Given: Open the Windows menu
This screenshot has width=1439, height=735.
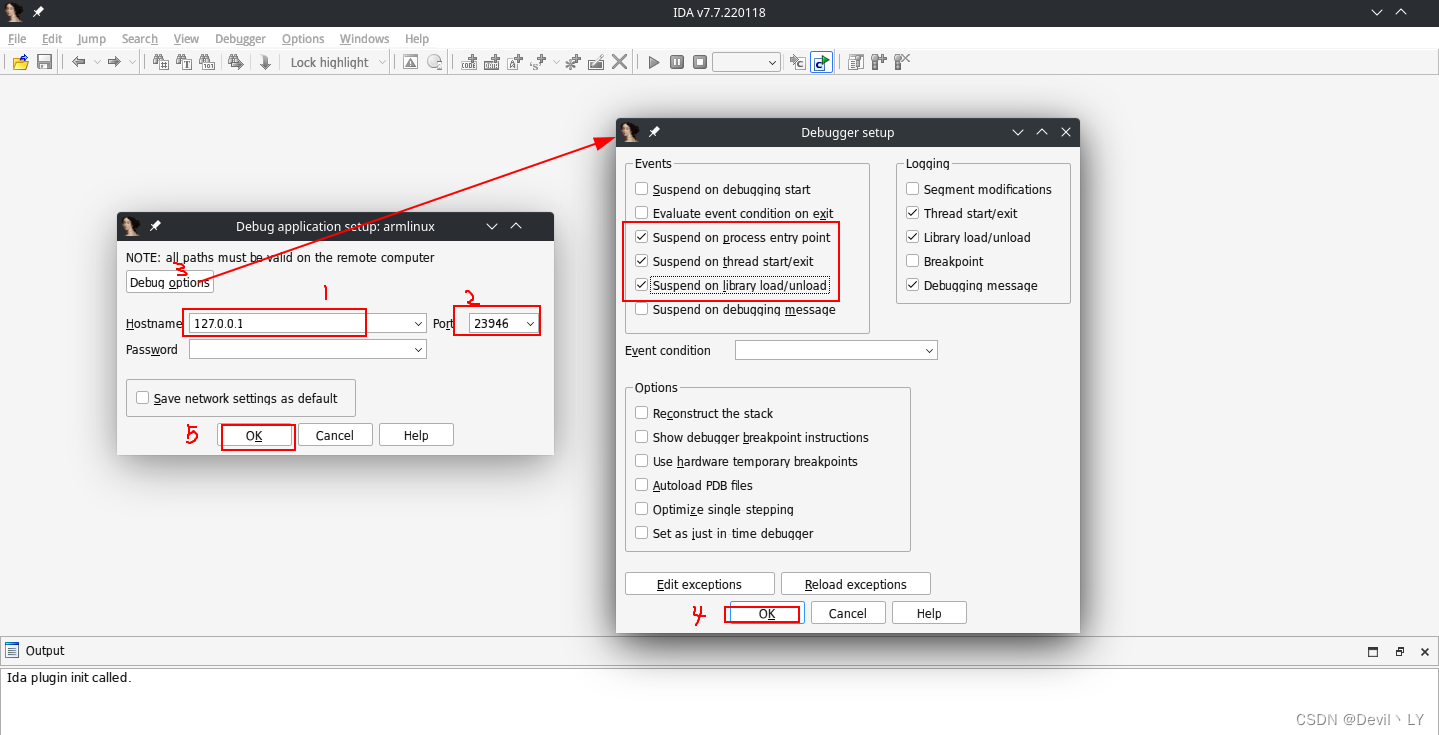Looking at the screenshot, I should [364, 39].
